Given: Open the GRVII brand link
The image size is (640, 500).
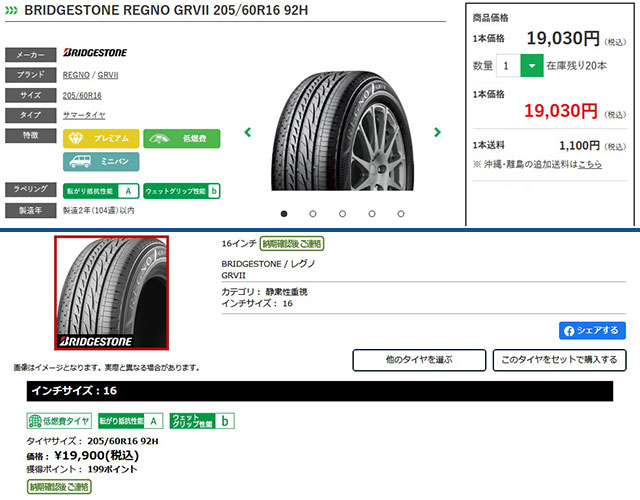Looking at the screenshot, I should 108,75.
